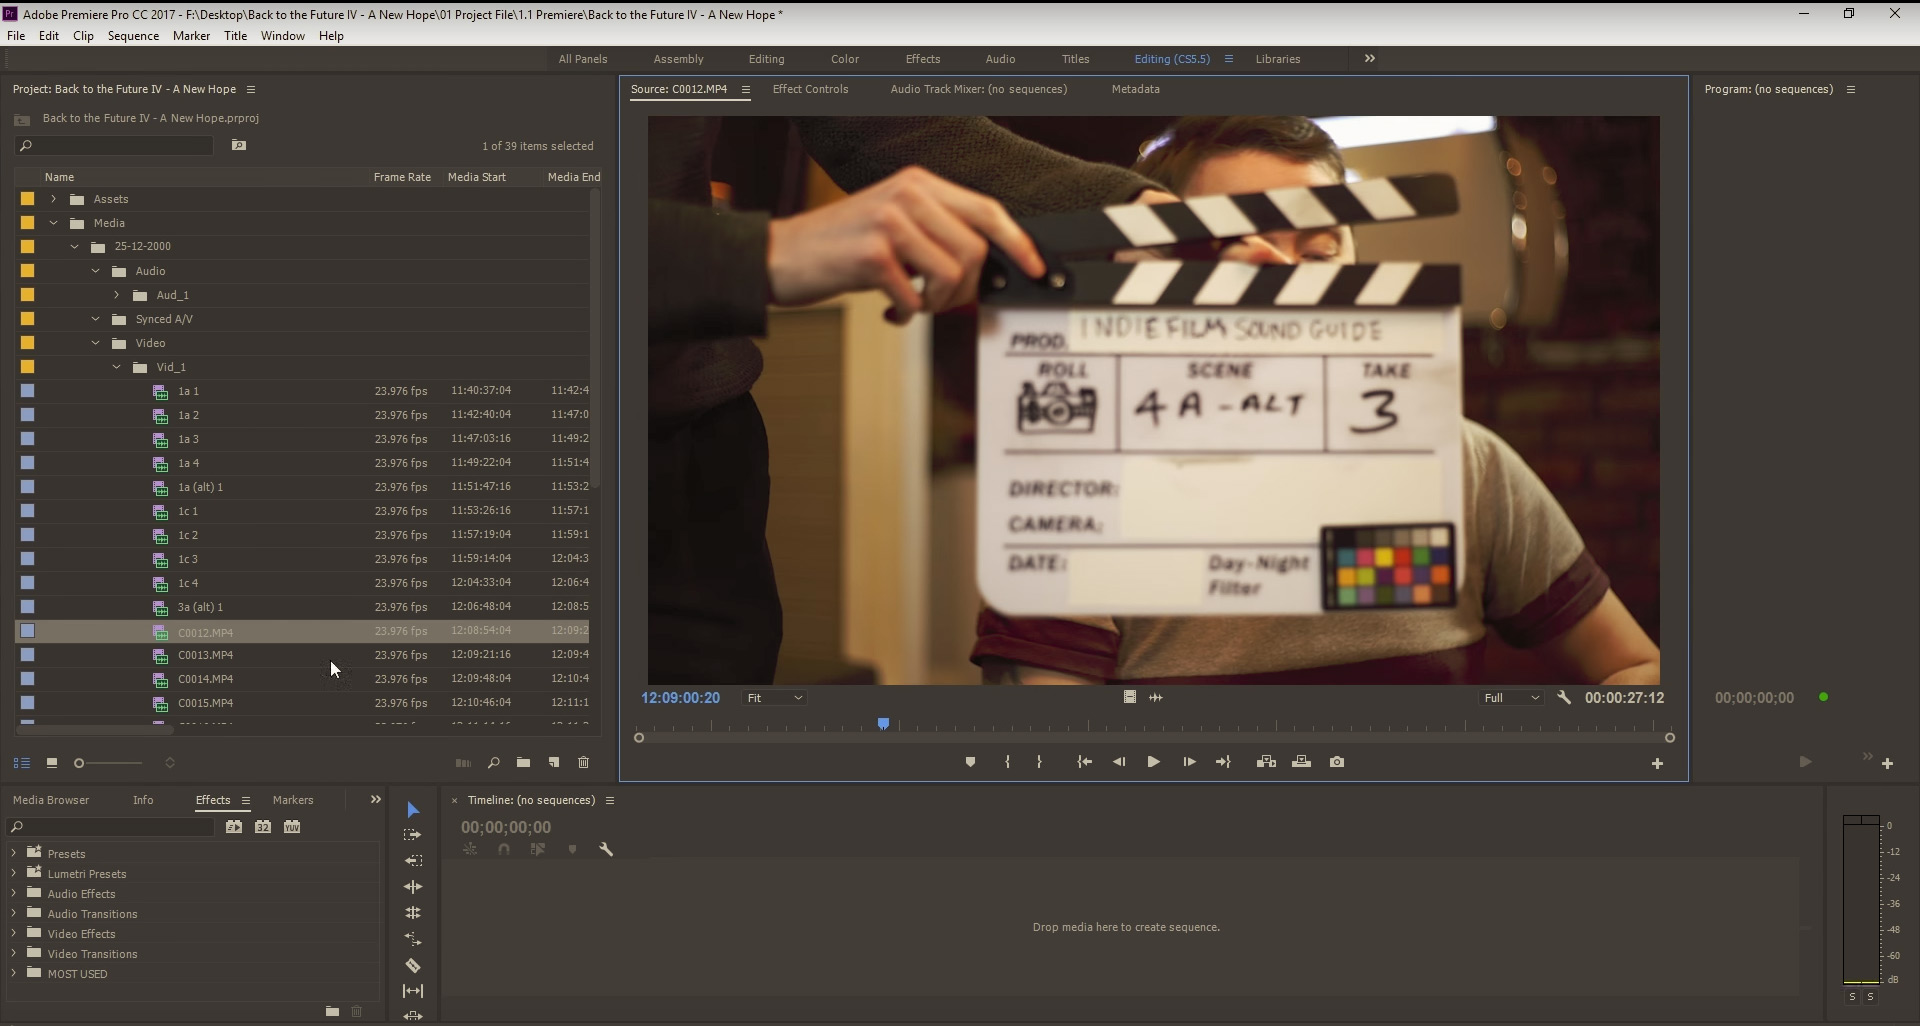
Task: Select the Razor tool
Action: click(x=413, y=965)
